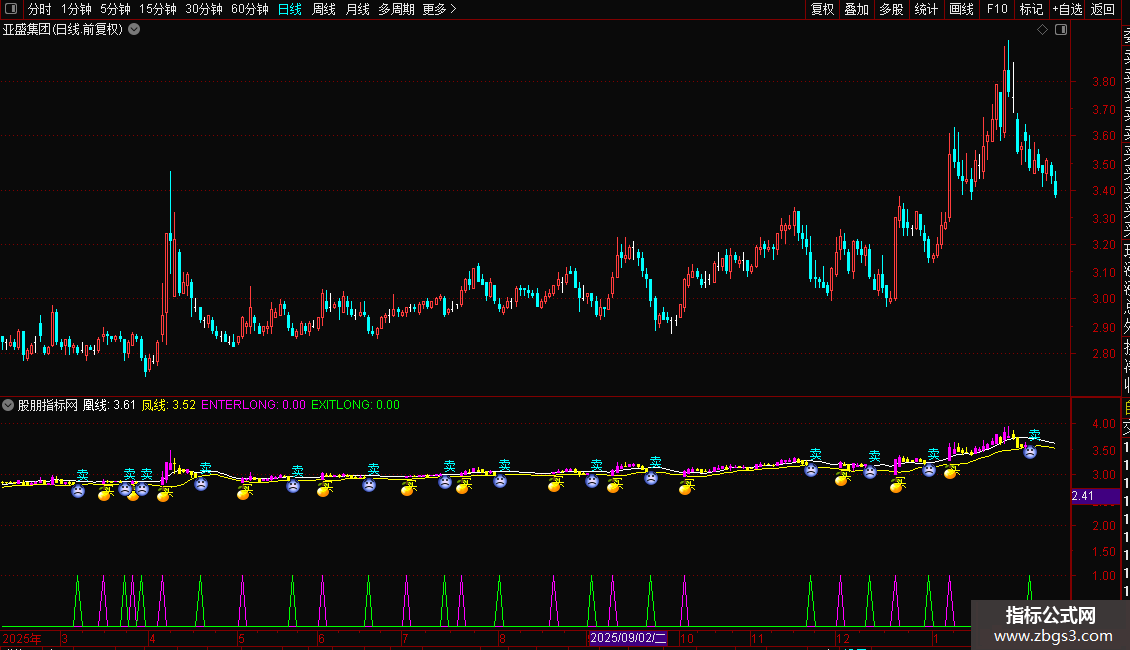Viewport: 1130px width, 650px height.
Task: Click the 返回 back button
Action: click(x=1103, y=9)
